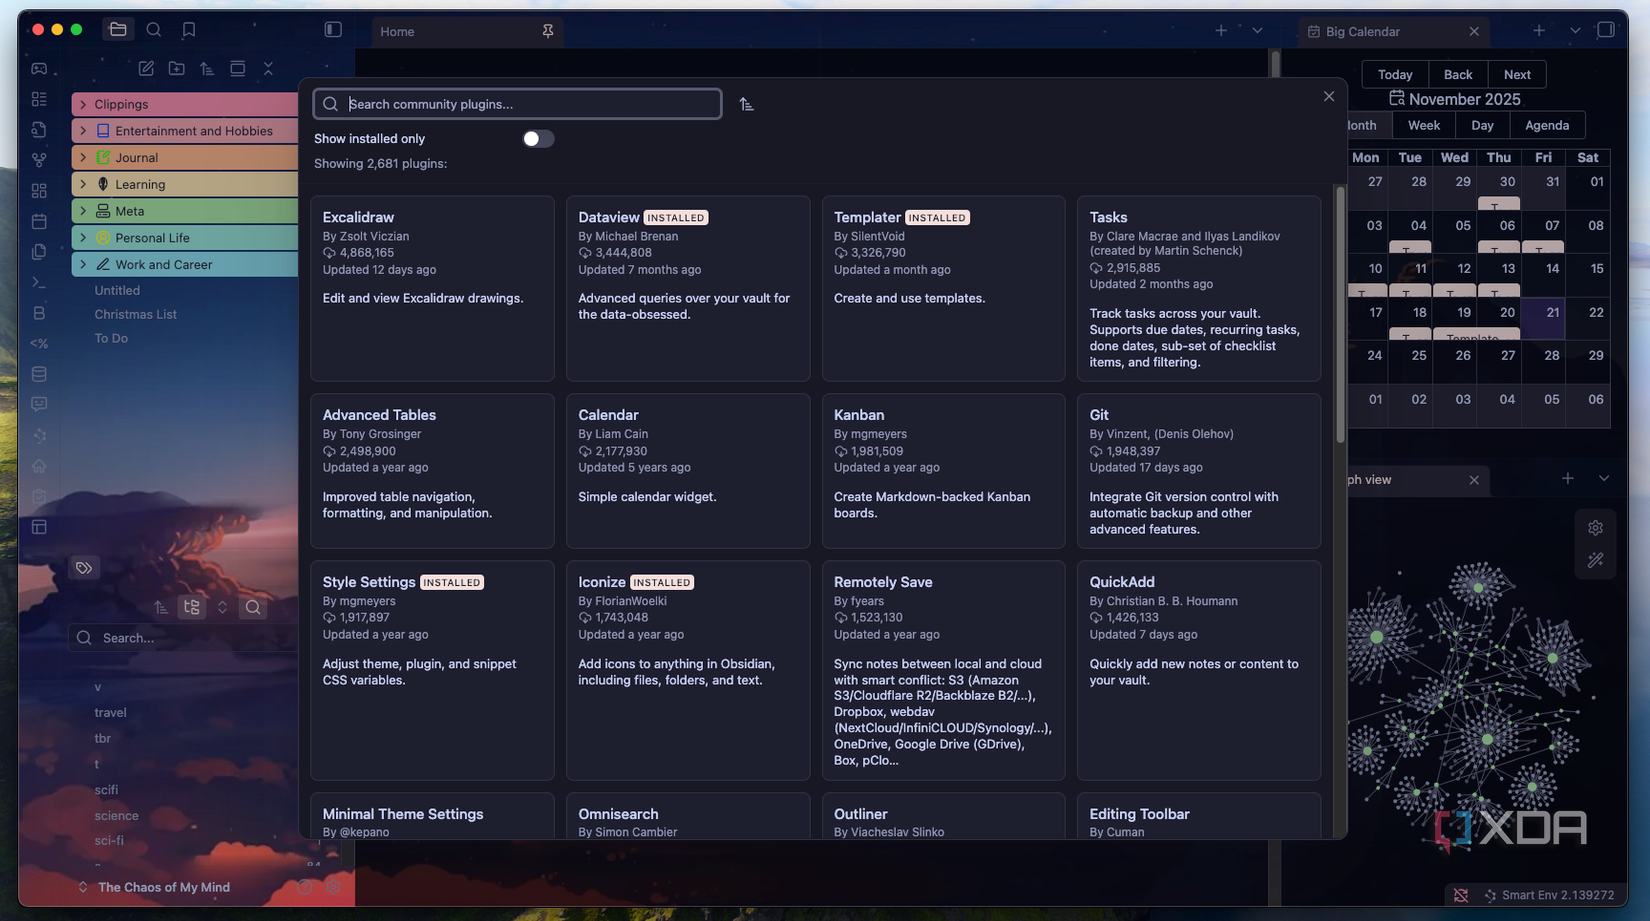Click the letter B icon in the ribbon
1650x921 pixels.
pyautogui.click(x=39, y=313)
